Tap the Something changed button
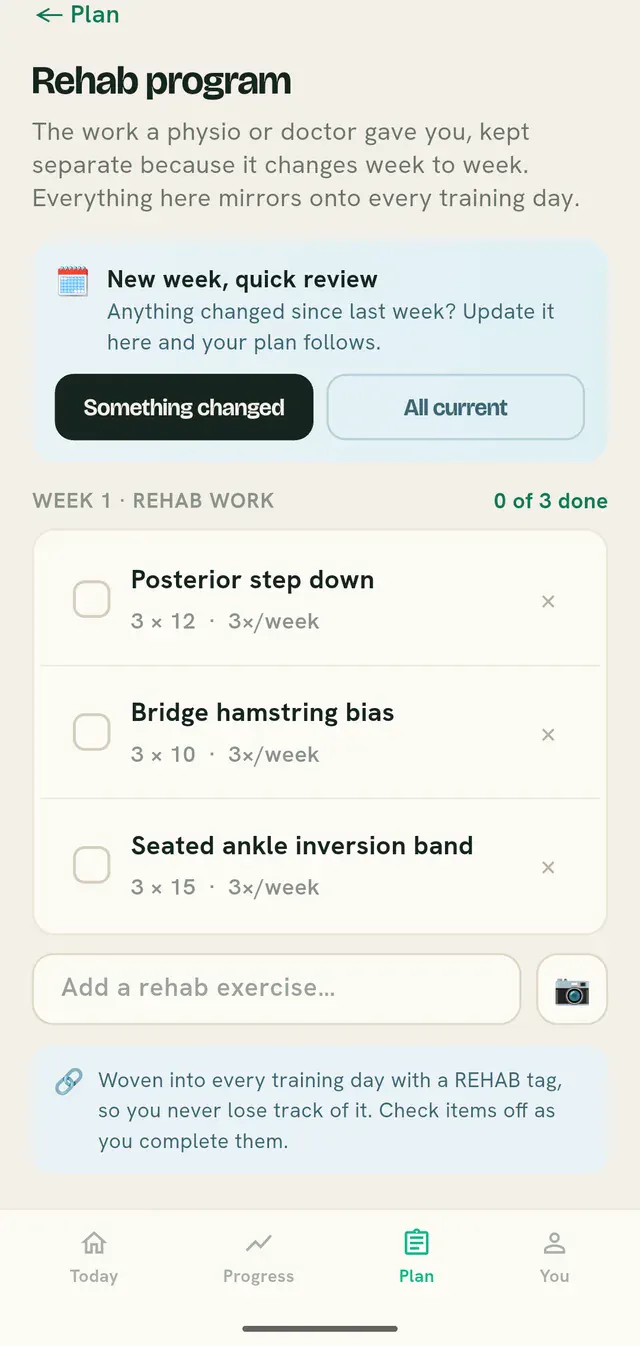Image resolution: width=640 pixels, height=1346 pixels. tap(184, 407)
